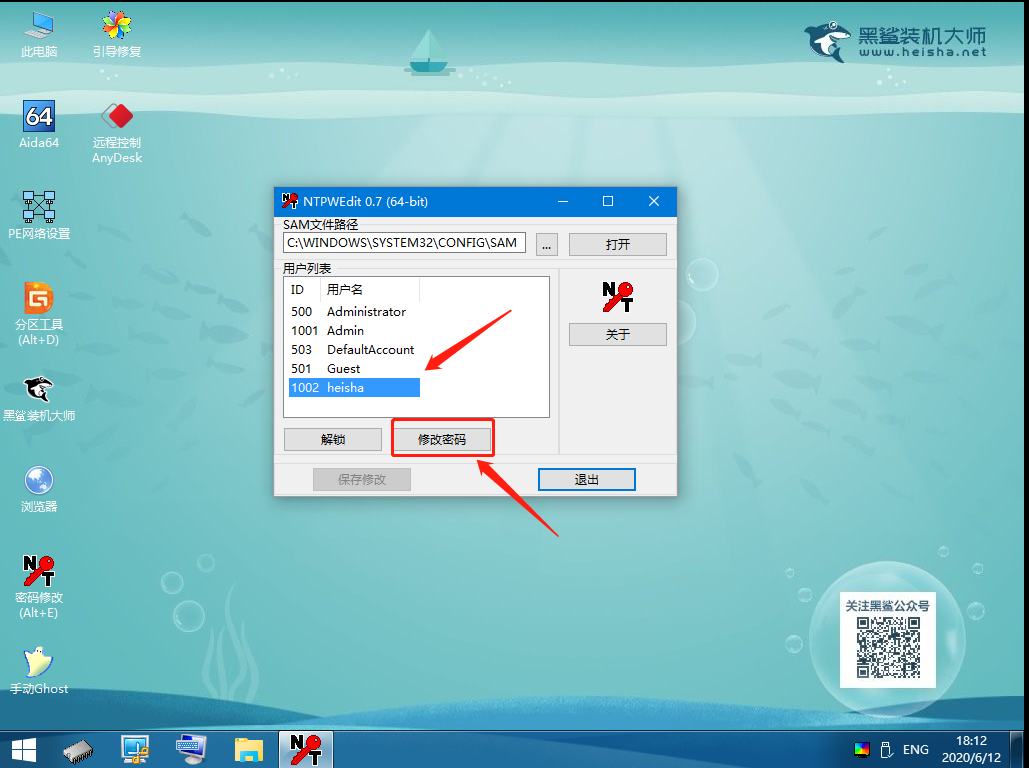
Task: Click the SAM file path input field
Action: (404, 243)
